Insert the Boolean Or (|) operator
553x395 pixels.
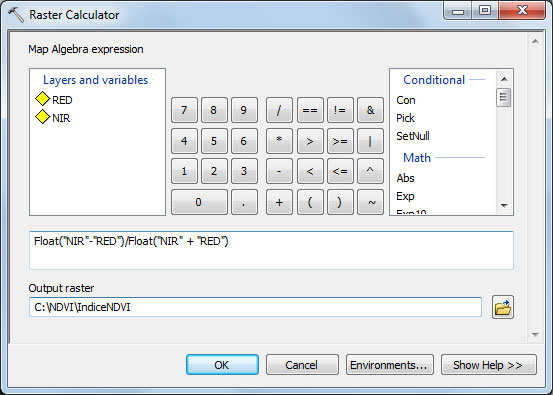coord(370,141)
